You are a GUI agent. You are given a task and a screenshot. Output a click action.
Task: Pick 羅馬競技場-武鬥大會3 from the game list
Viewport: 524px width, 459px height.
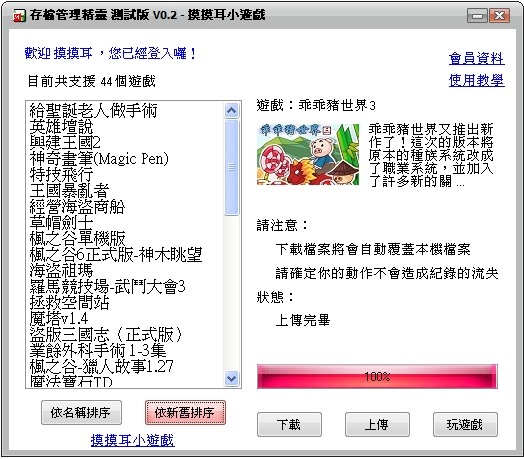[125, 286]
